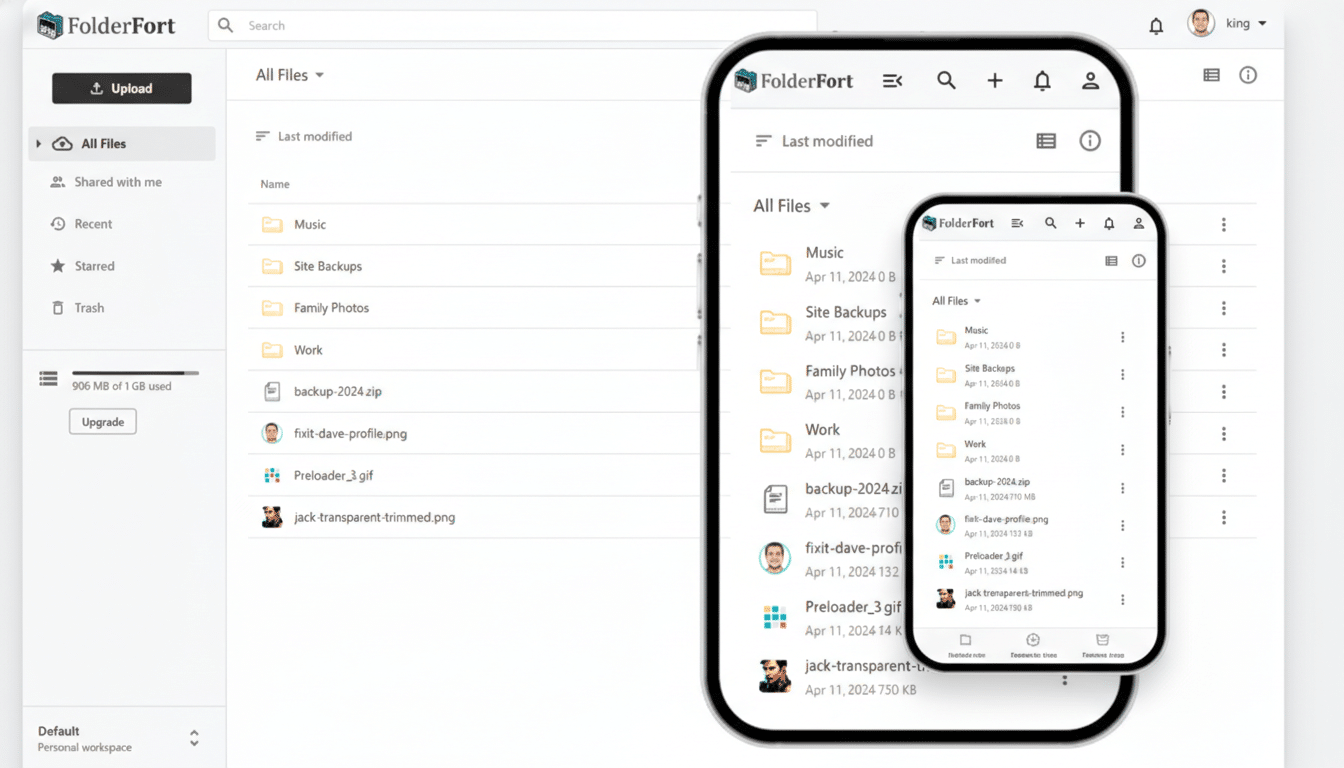Screen dimensions: 1344x768
Task: Toggle the layout view icon on the tablet
Action: [1046, 140]
